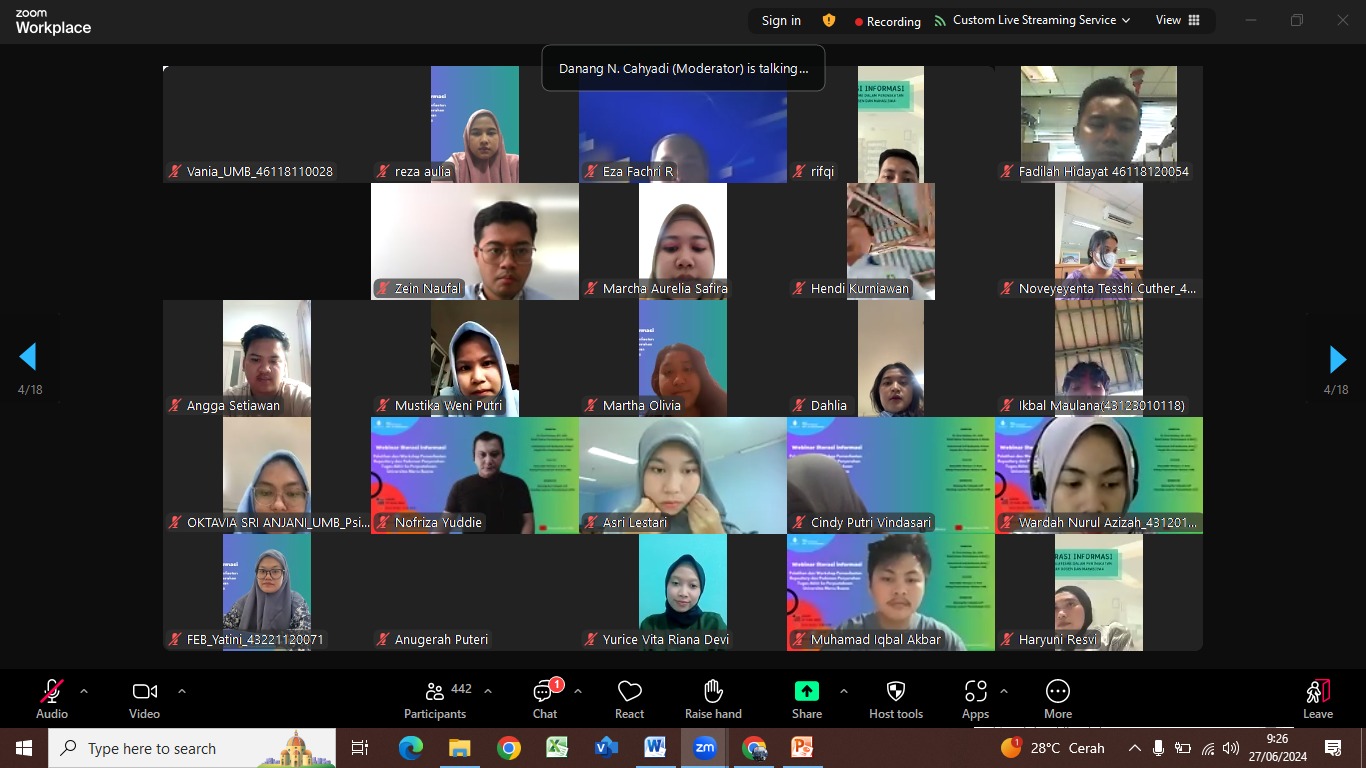The height and width of the screenshot is (768, 1366).
Task: Open the View layout menu
Action: [1177, 20]
